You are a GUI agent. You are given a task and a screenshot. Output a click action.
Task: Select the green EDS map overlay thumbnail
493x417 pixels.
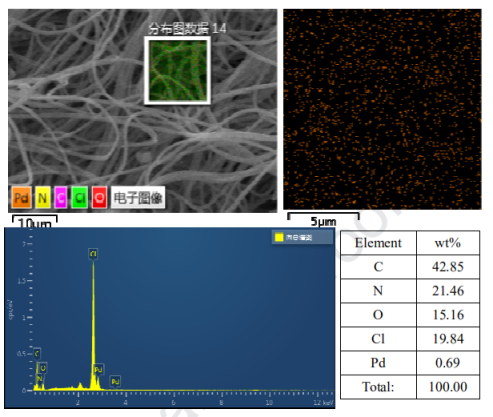pos(177,70)
